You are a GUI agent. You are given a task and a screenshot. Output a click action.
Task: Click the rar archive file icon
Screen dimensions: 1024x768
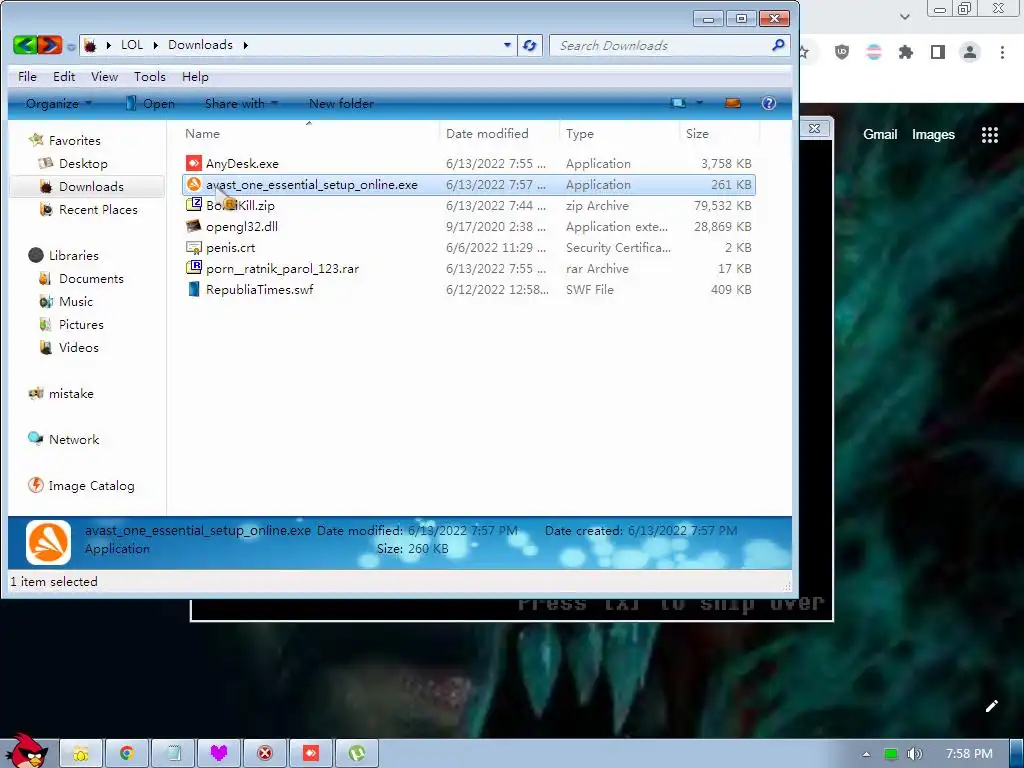point(193,268)
